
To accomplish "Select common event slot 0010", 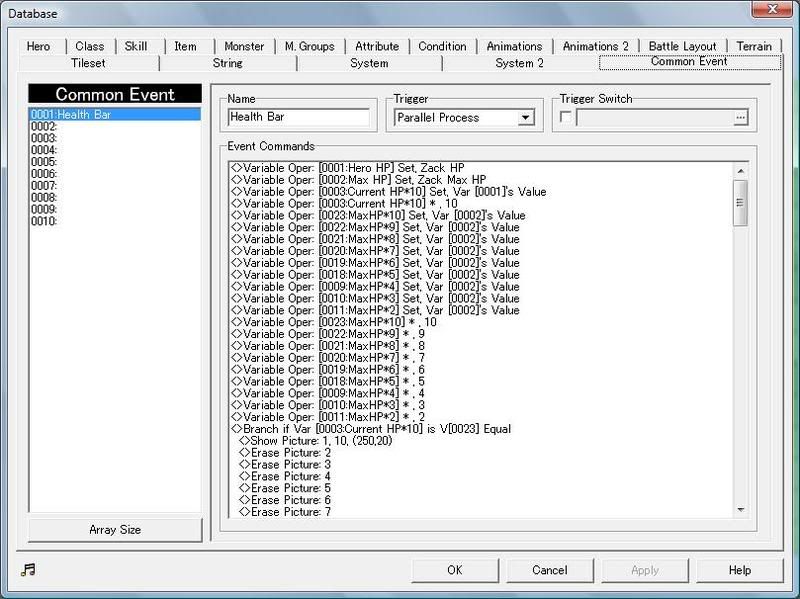I will point(115,221).
